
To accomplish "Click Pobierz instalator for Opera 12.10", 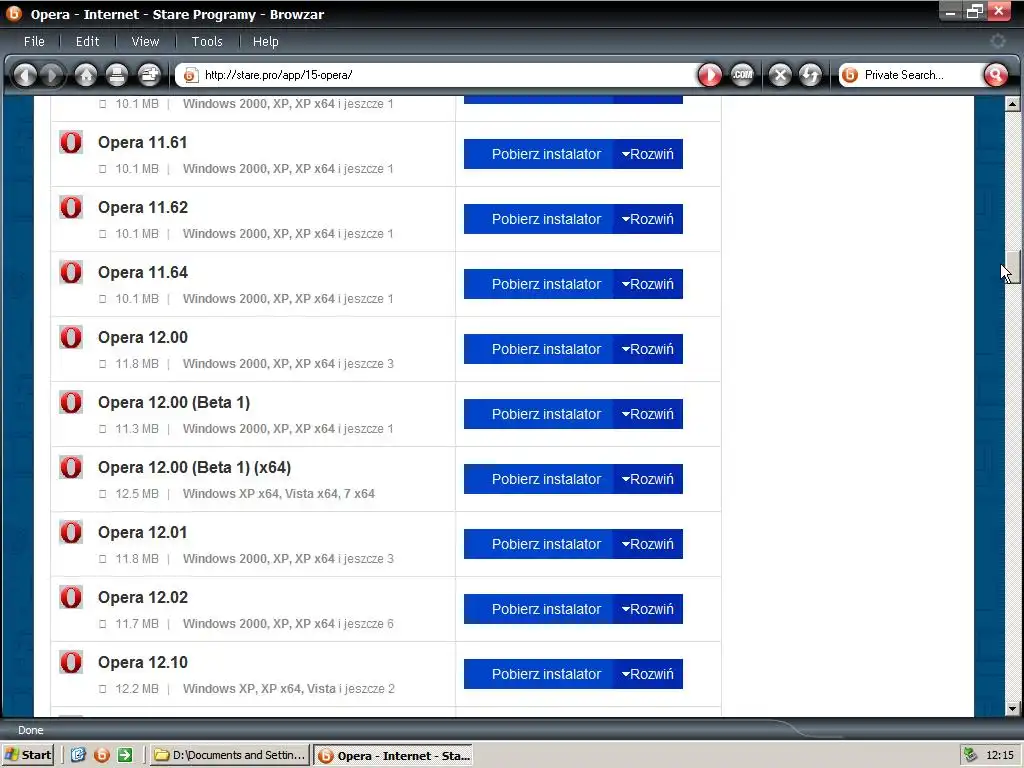I will 539,674.
